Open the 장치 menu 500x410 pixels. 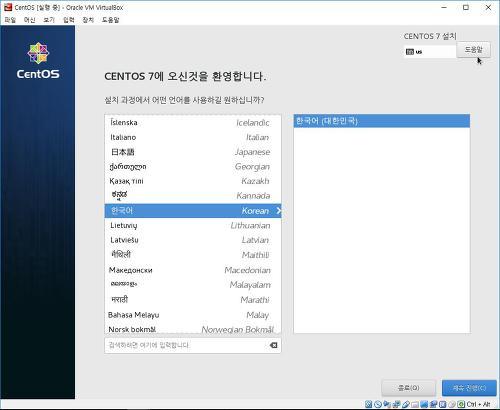pos(88,20)
